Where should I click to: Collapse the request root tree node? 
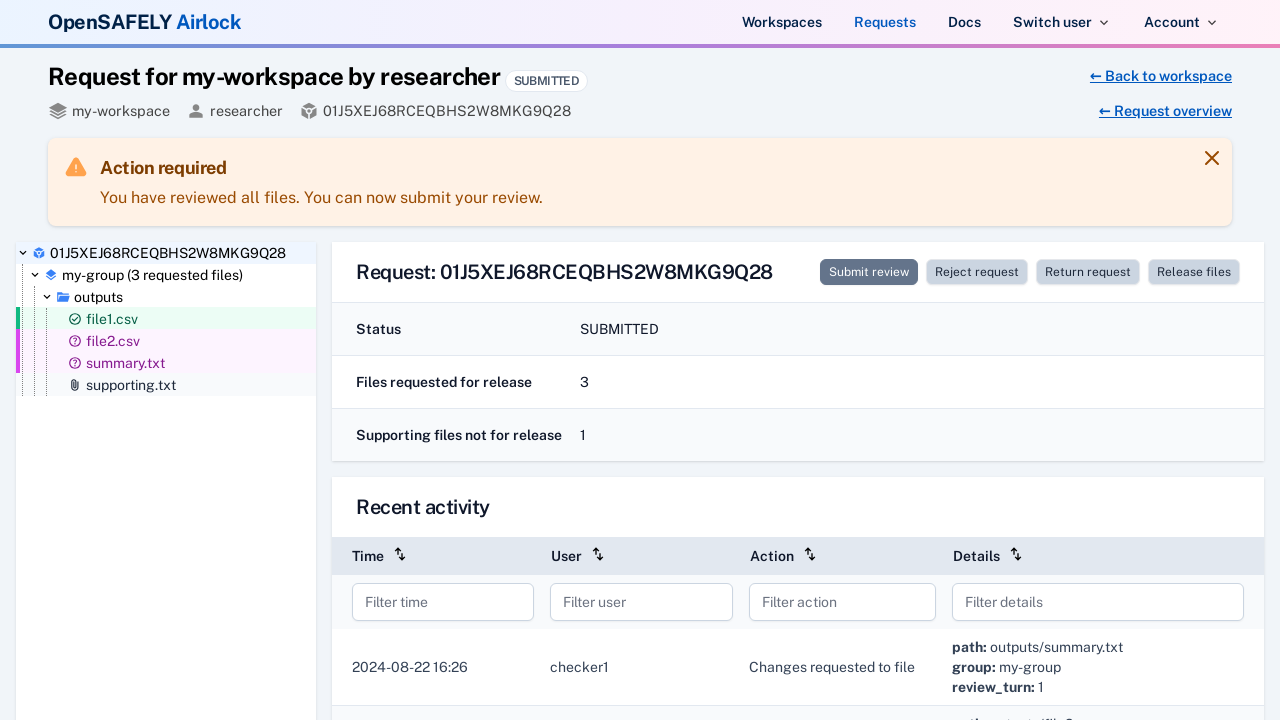pyautogui.click(x=23, y=253)
